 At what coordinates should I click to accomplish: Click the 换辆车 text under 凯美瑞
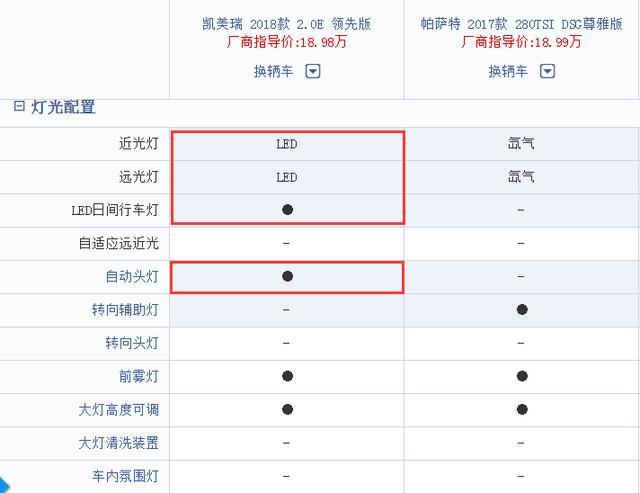(x=273, y=71)
